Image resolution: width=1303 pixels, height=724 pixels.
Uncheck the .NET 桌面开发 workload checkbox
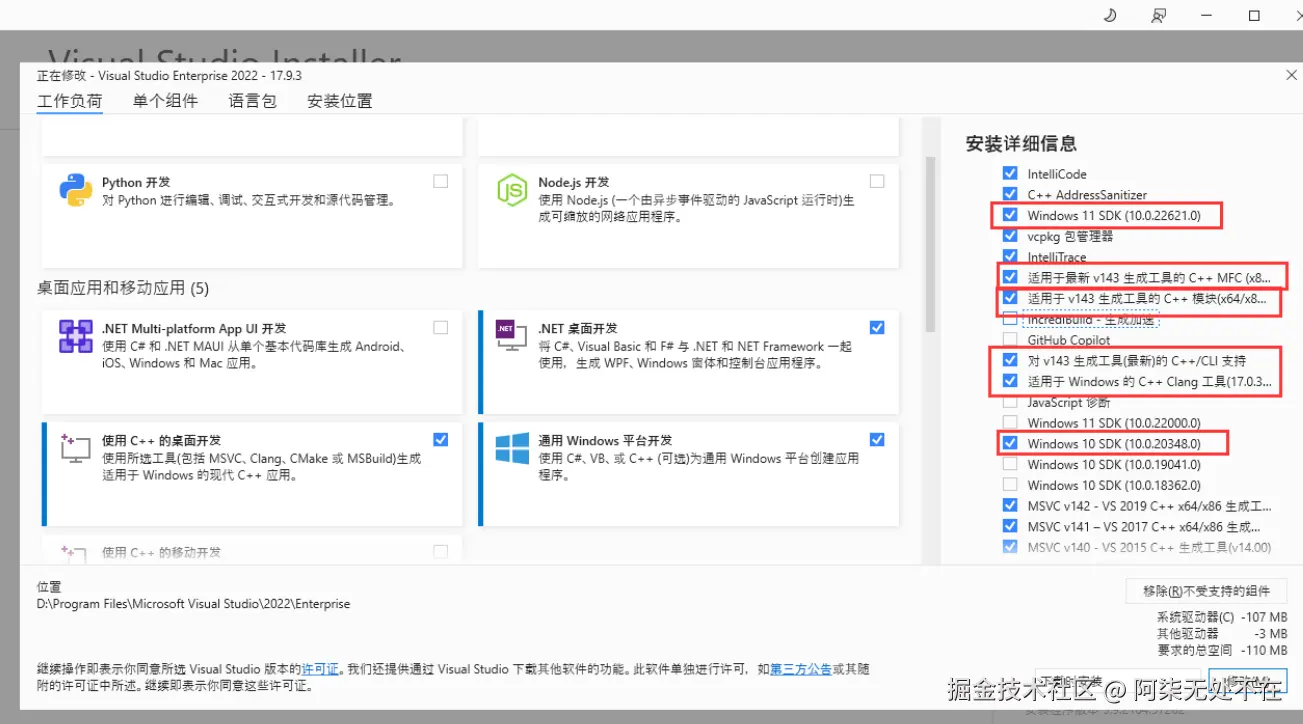tap(877, 327)
